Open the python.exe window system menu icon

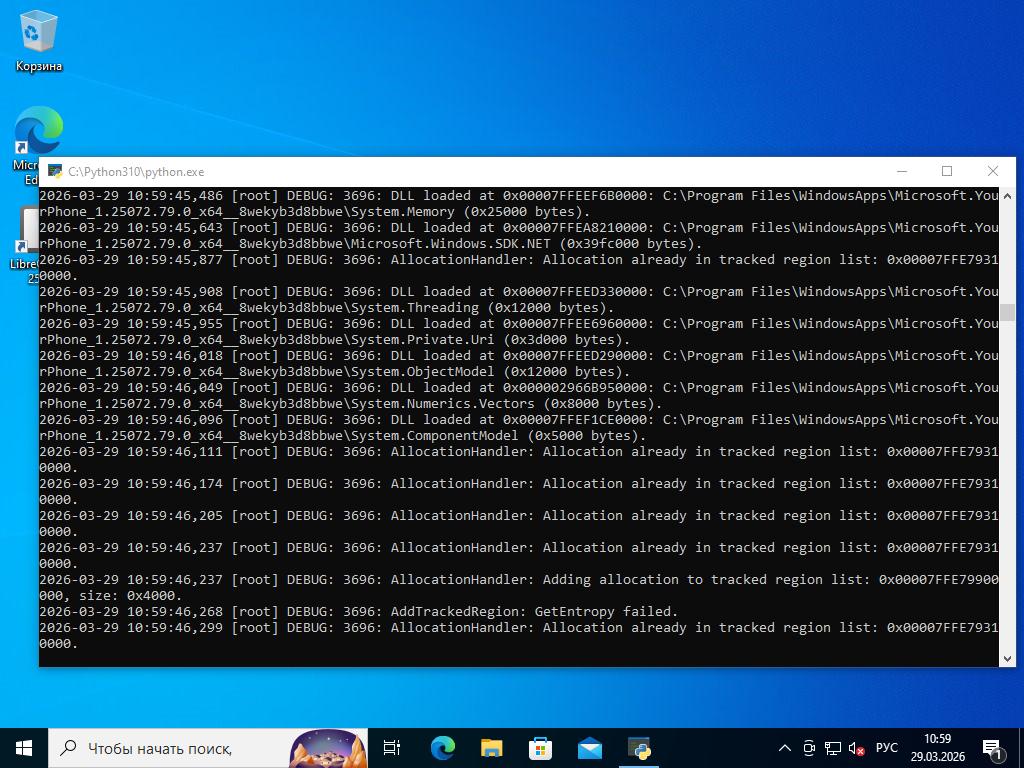coord(54,172)
